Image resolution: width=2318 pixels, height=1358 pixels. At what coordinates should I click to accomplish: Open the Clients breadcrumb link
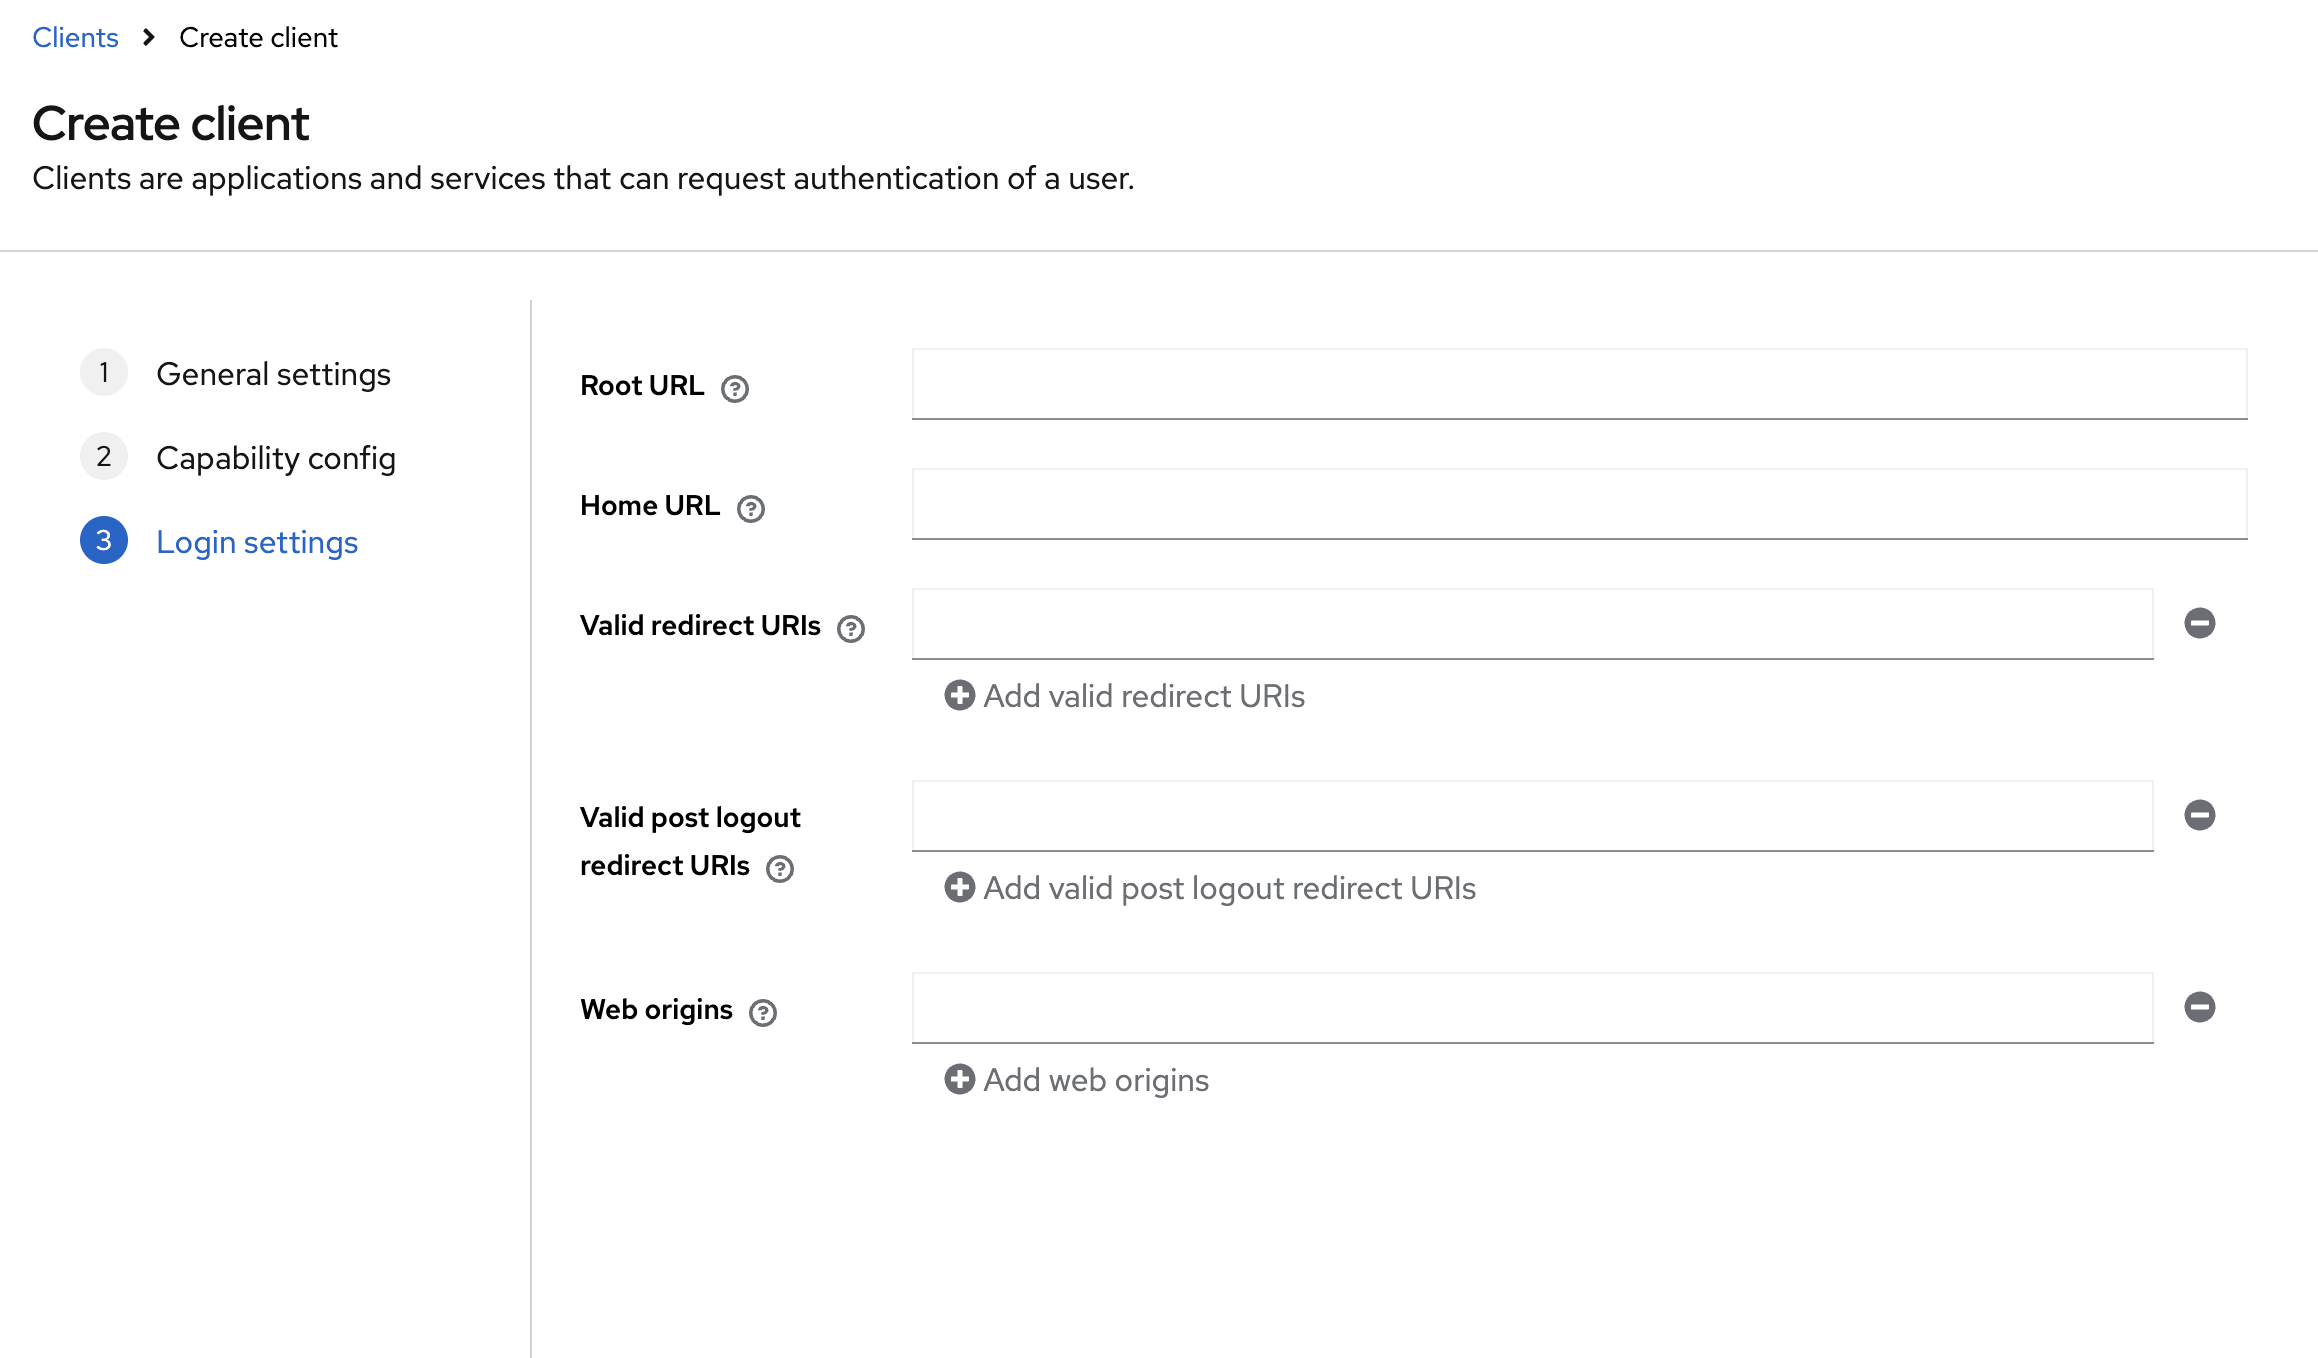pyautogui.click(x=75, y=38)
